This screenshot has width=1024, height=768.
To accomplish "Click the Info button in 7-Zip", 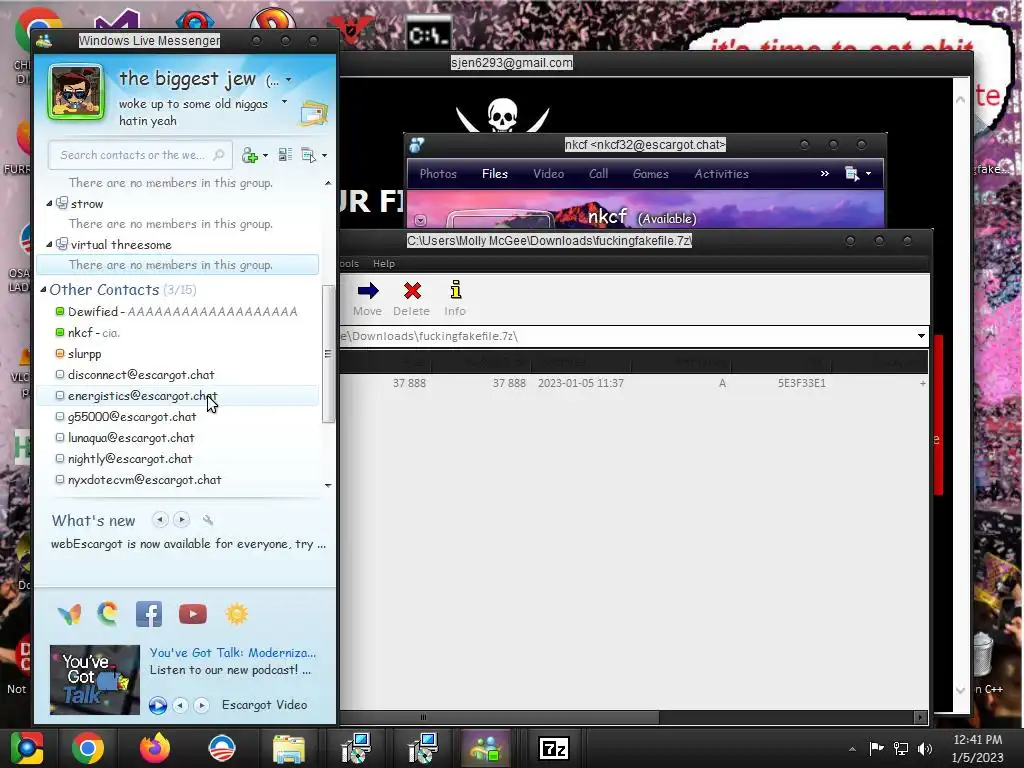I will point(455,298).
